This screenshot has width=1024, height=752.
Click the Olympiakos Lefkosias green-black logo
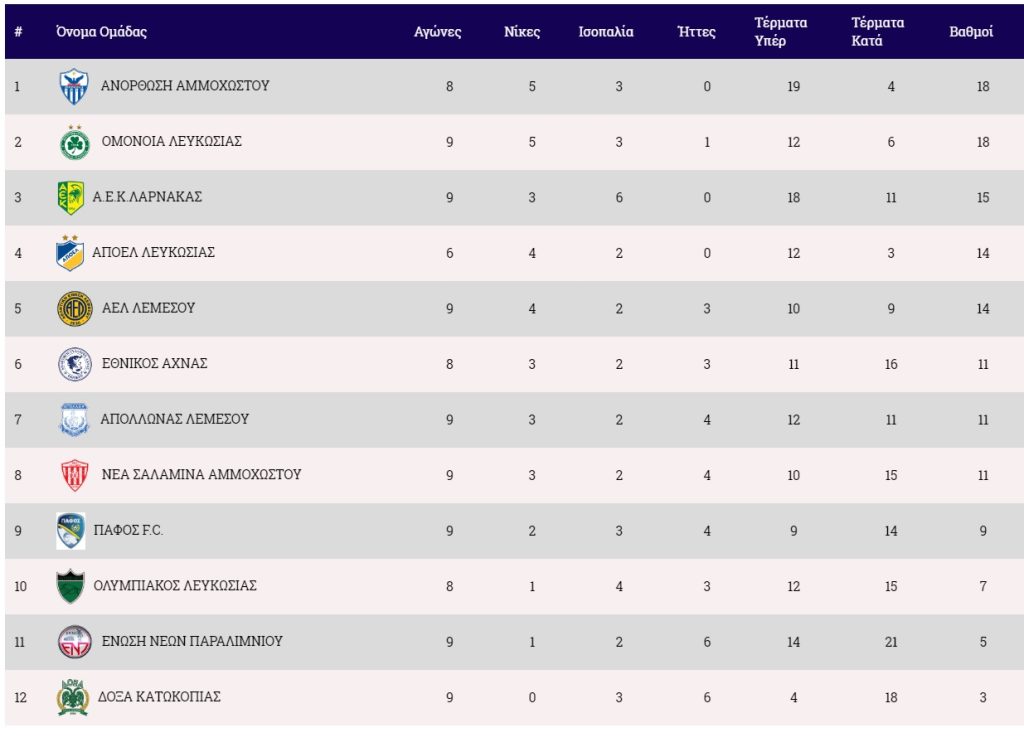70,586
